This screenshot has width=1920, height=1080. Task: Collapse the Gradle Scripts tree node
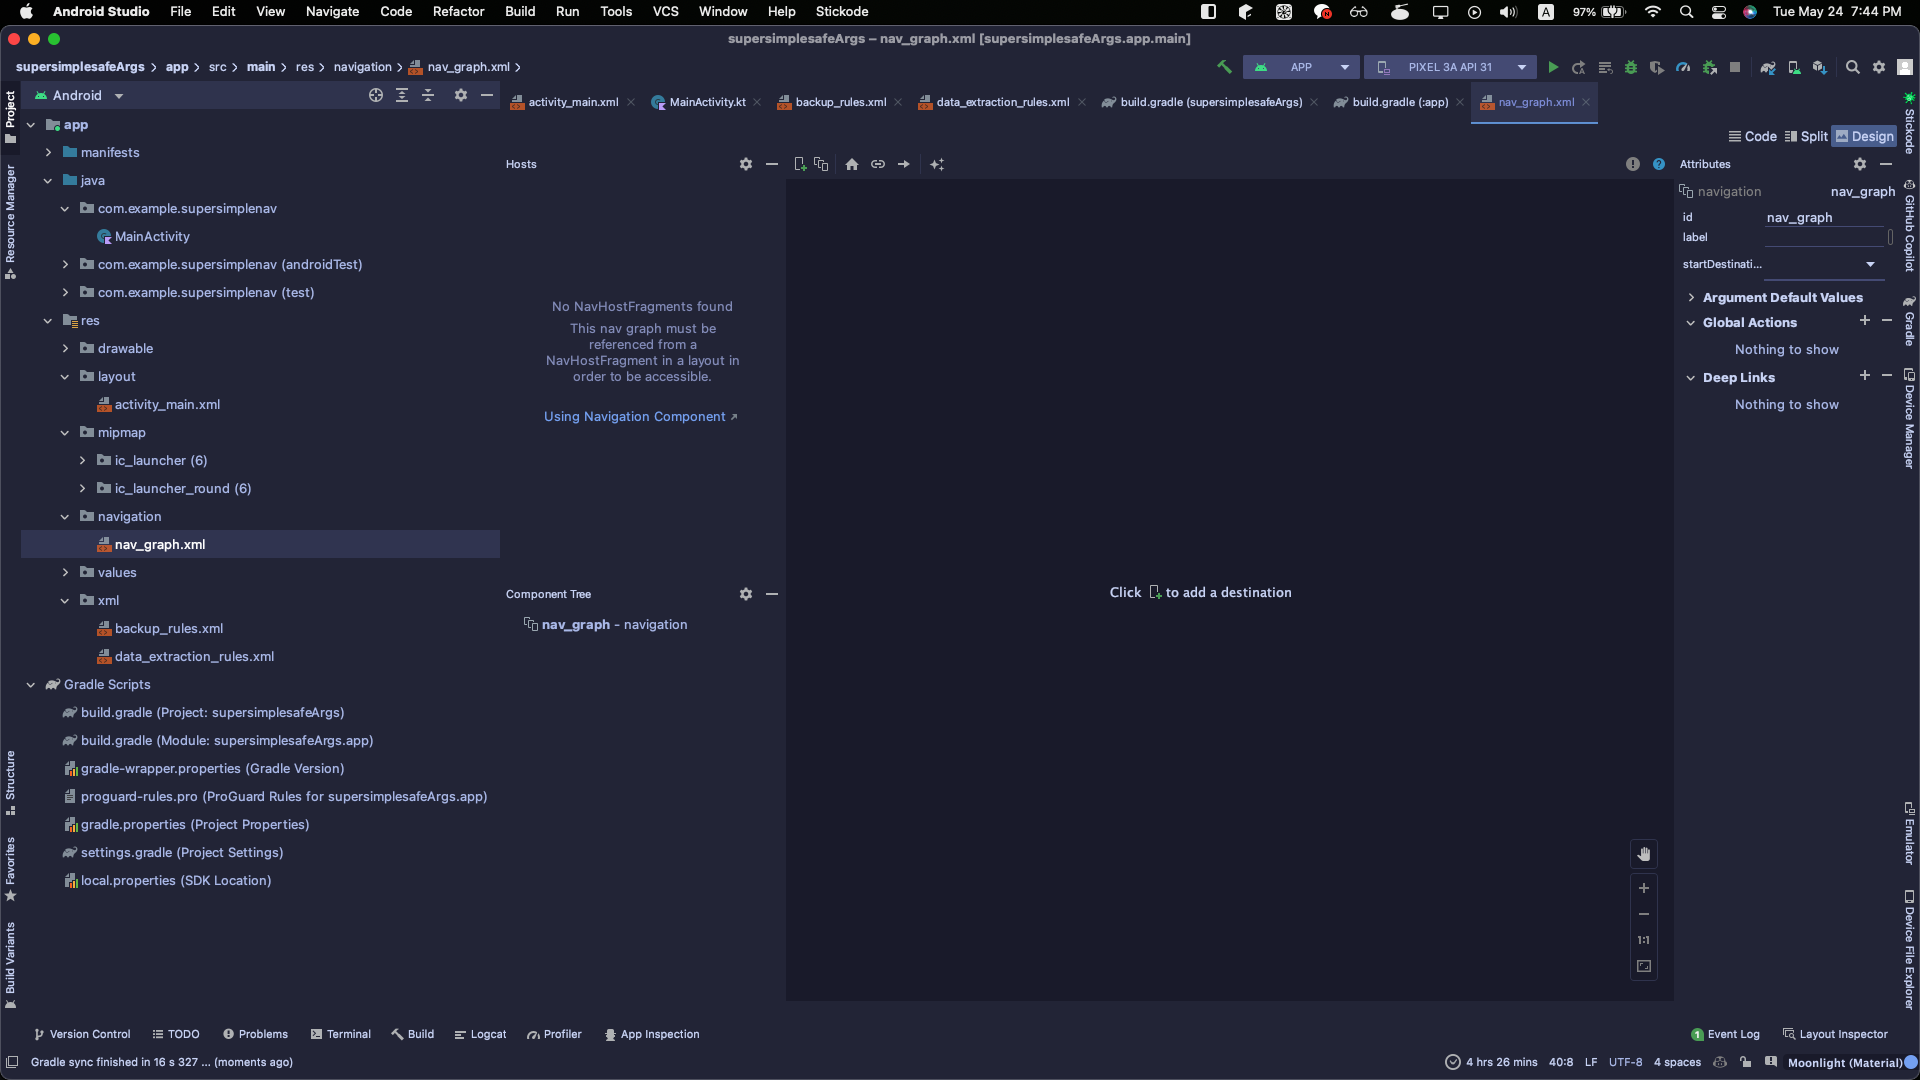click(x=31, y=685)
